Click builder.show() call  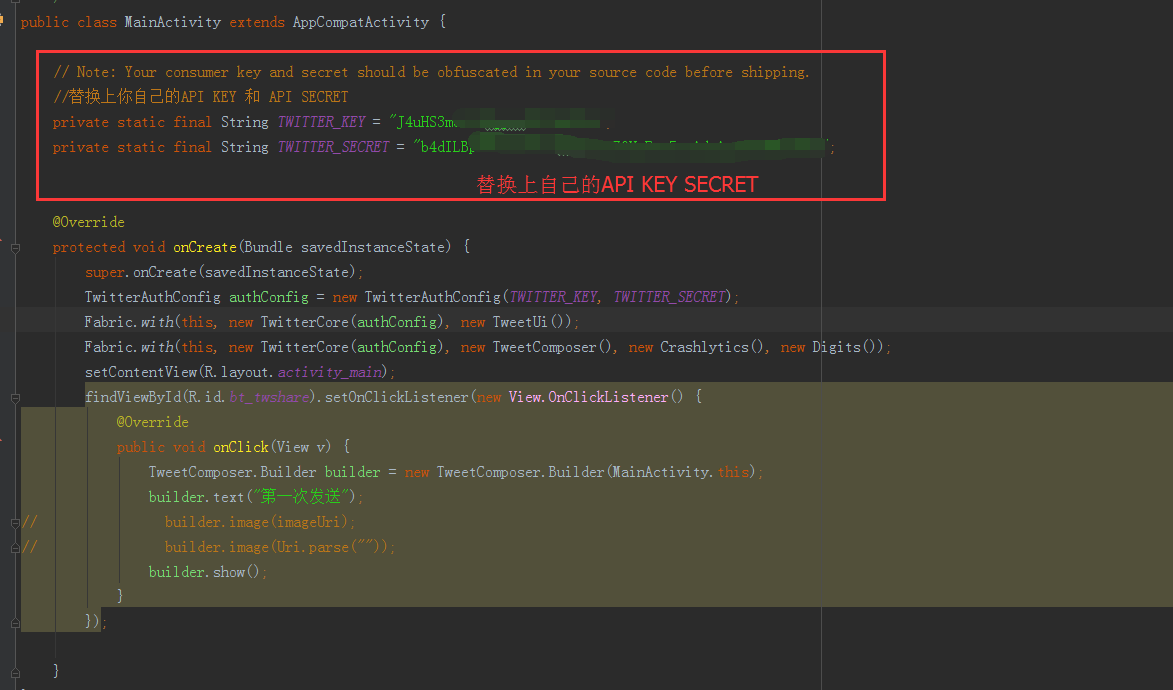207,573
